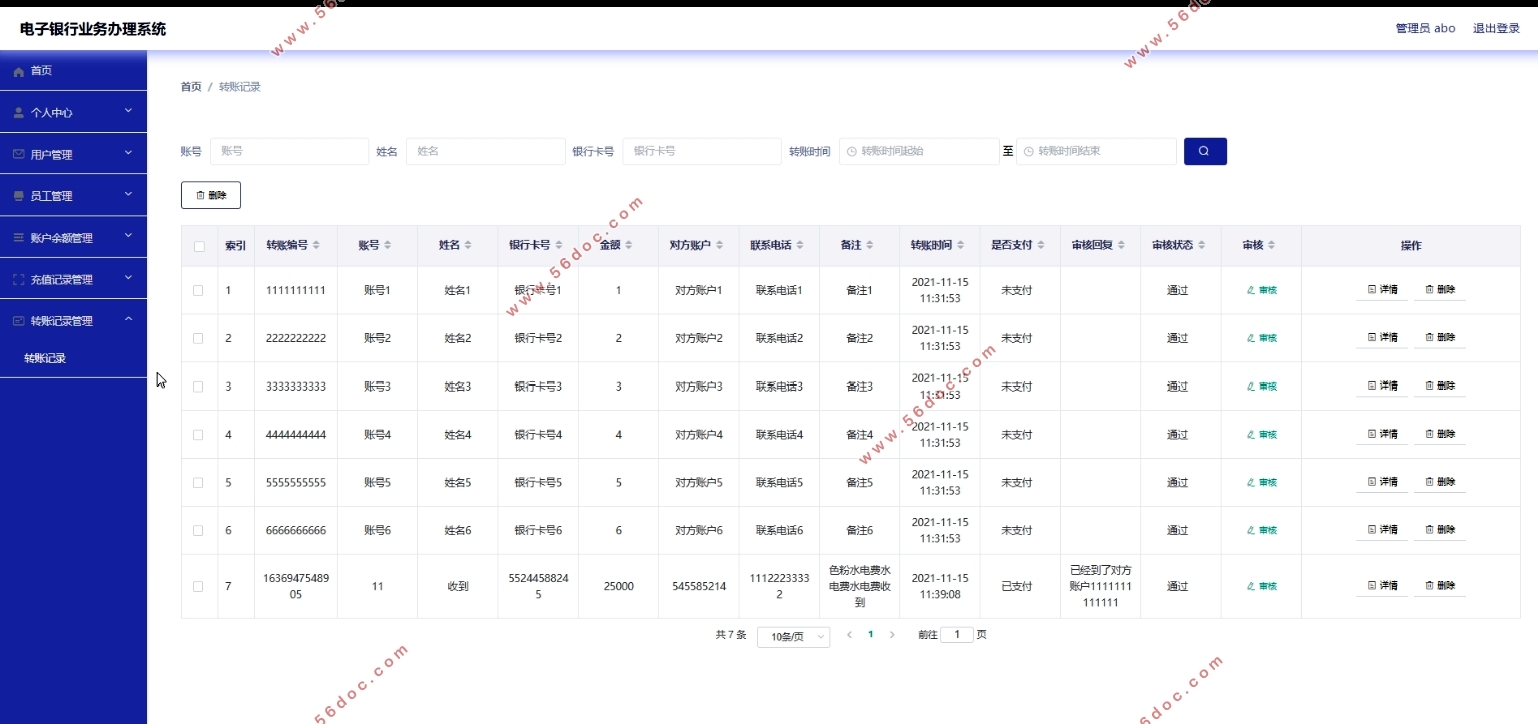Viewport: 1538px width, 724px height.
Task: Click the 账号 search input
Action: tap(289, 151)
